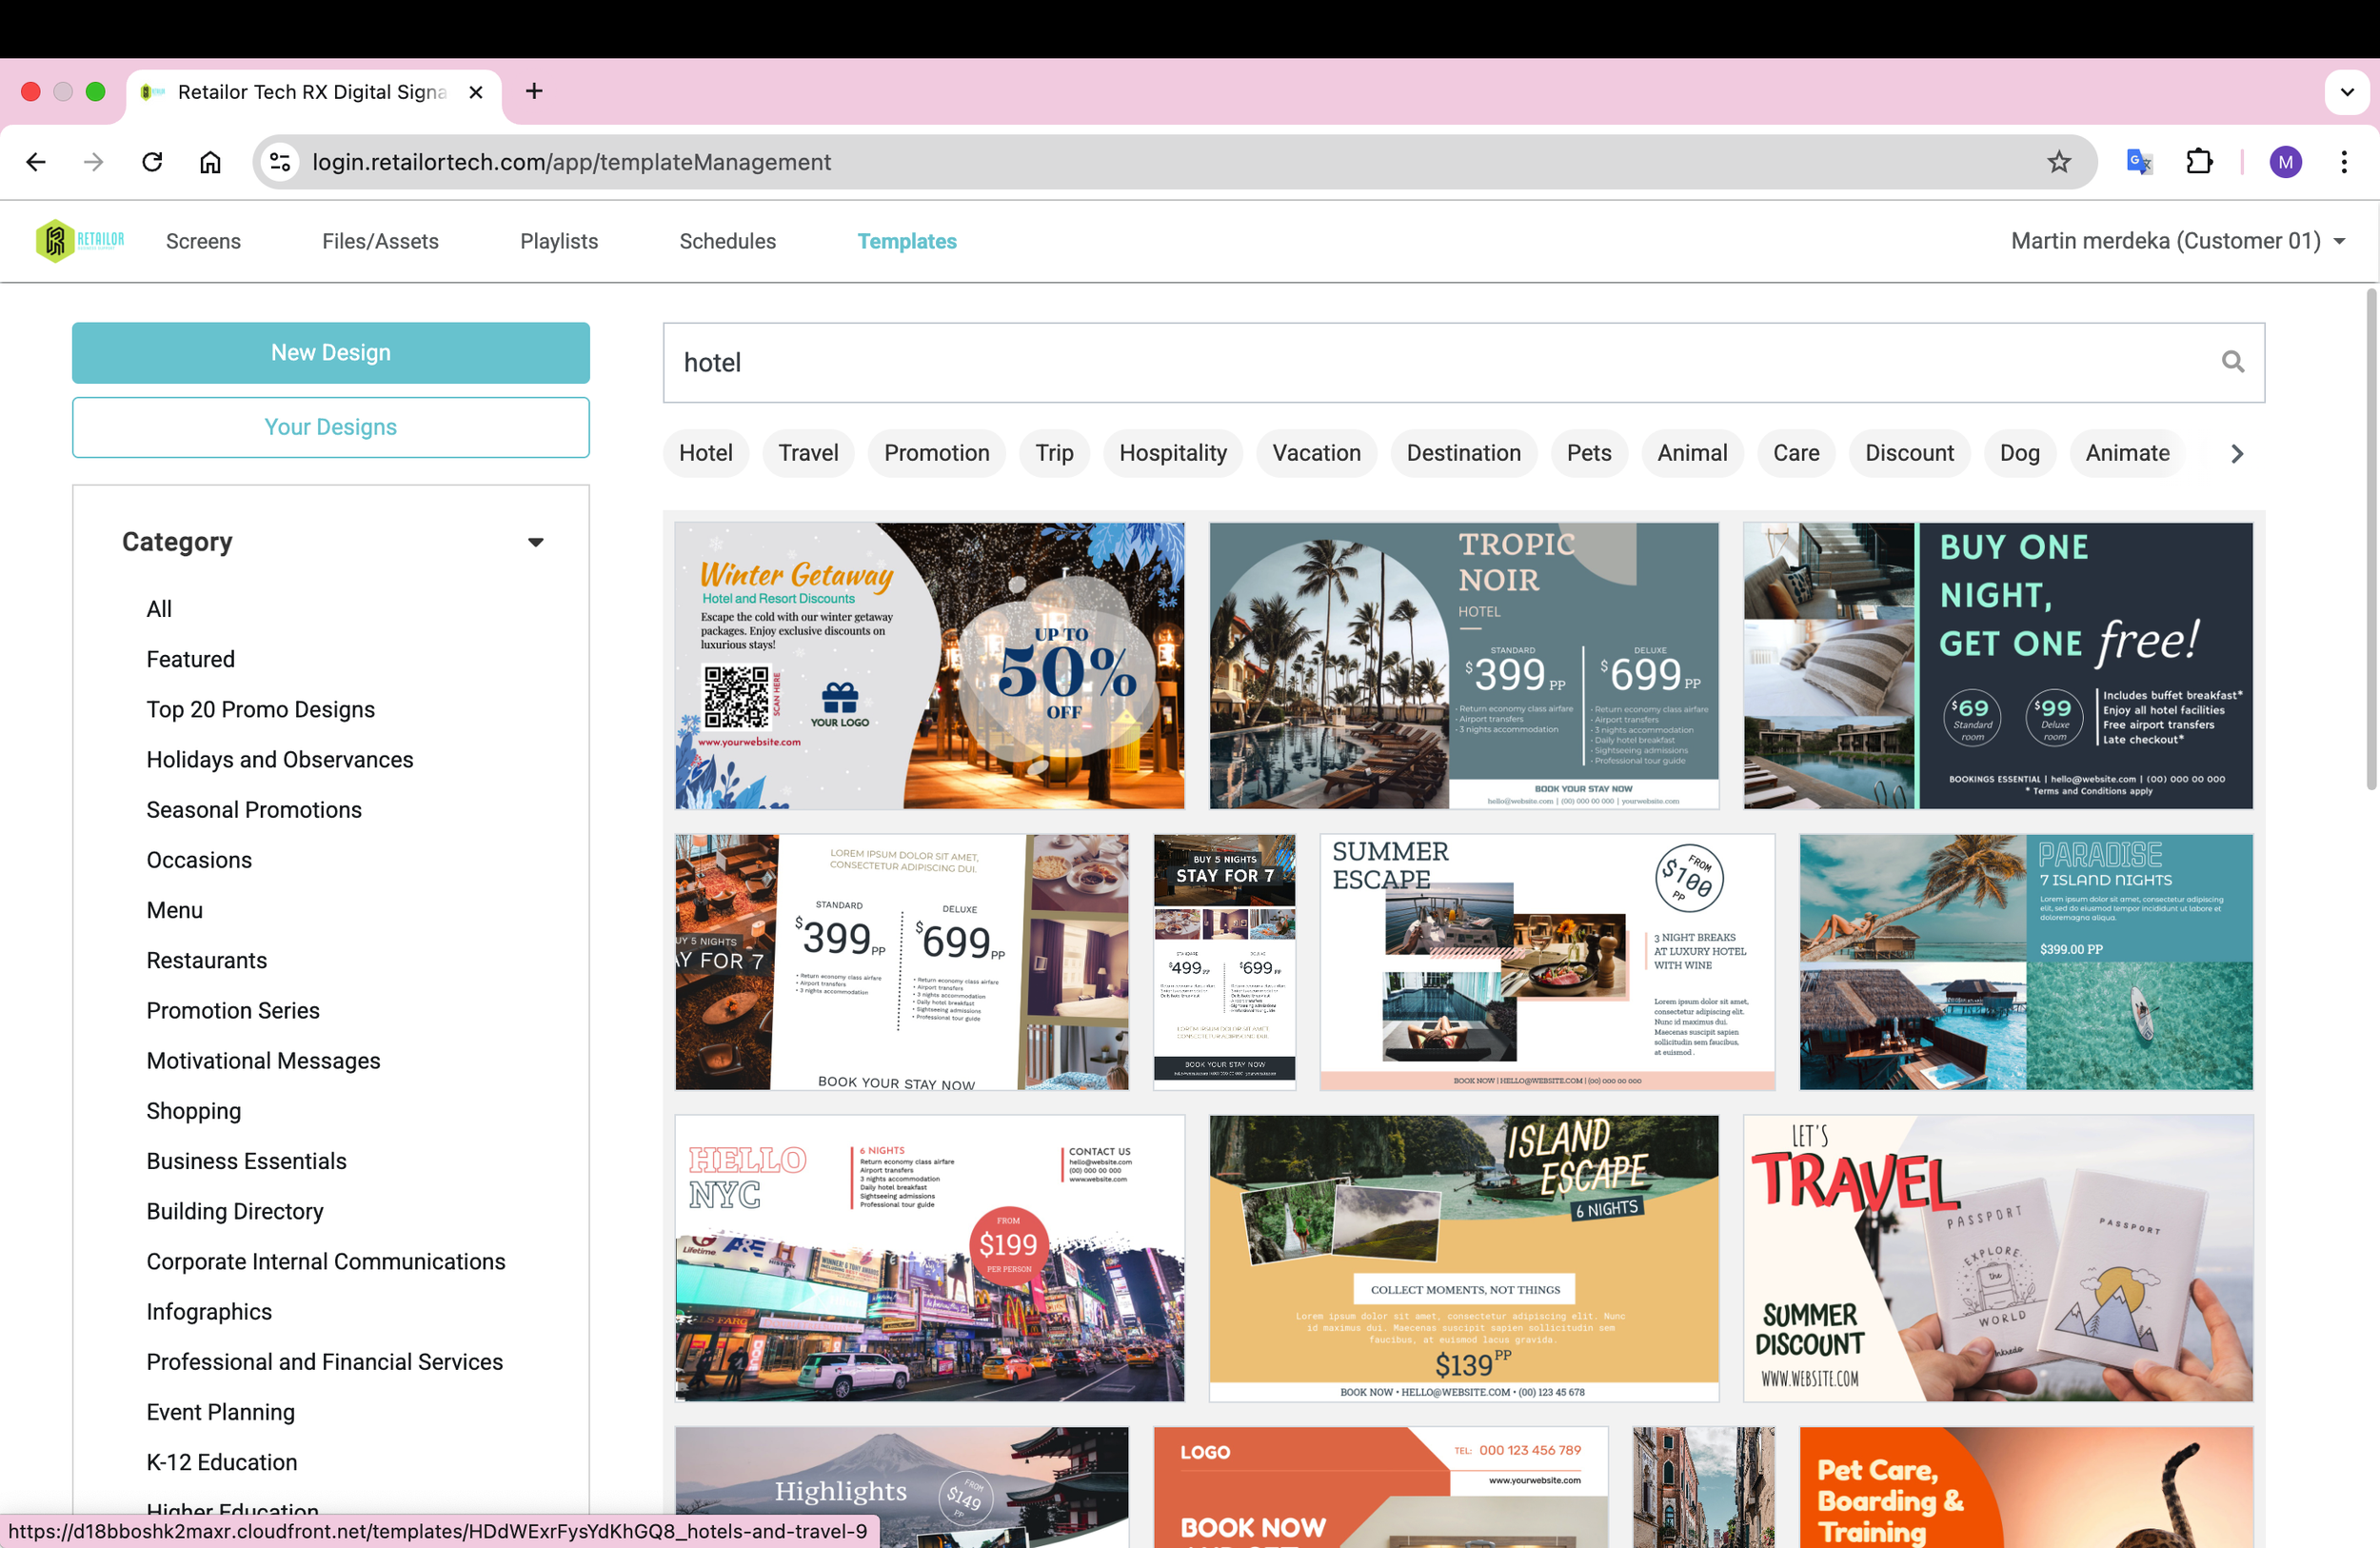
Task: Bookmark page with star icon
Action: 2058,162
